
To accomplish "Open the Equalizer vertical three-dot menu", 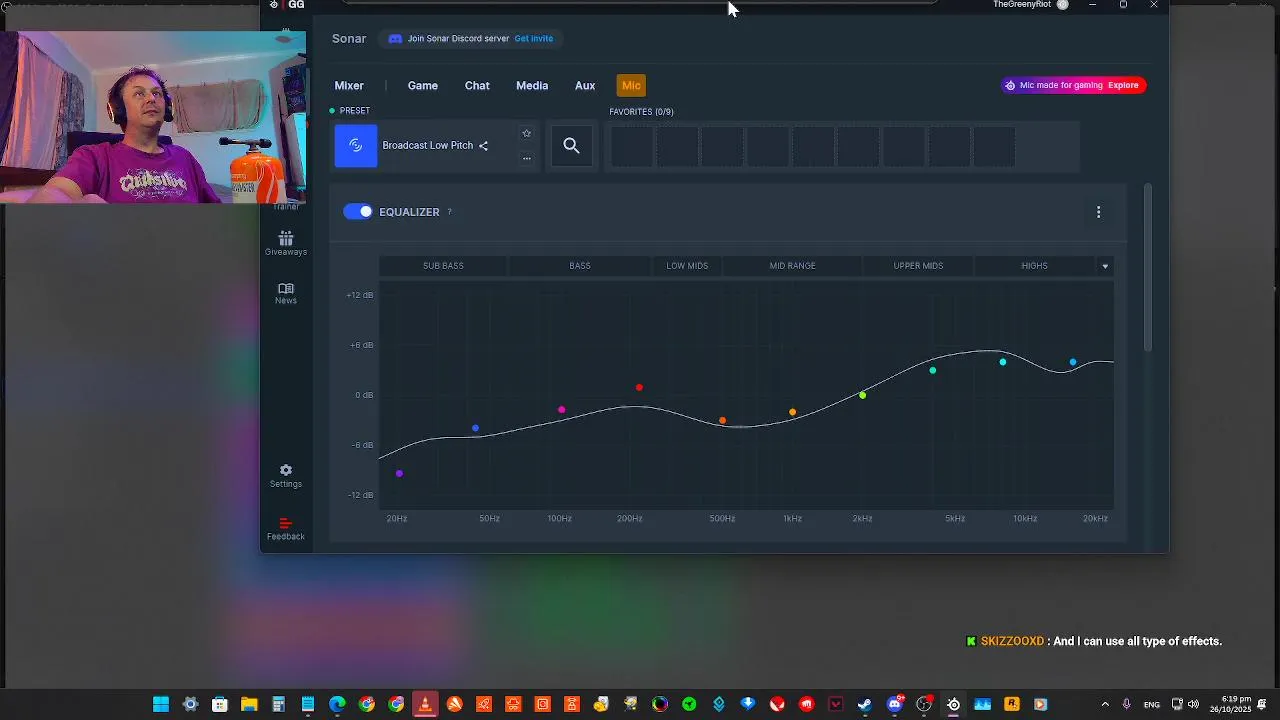I will [1098, 212].
